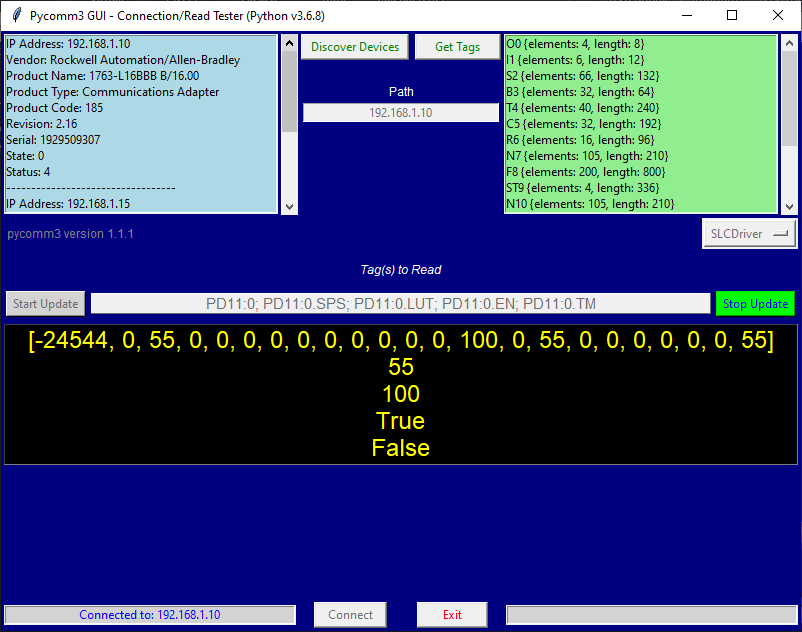
Task: Click the Connected to 192.168.1.10 link
Action: tap(149, 614)
